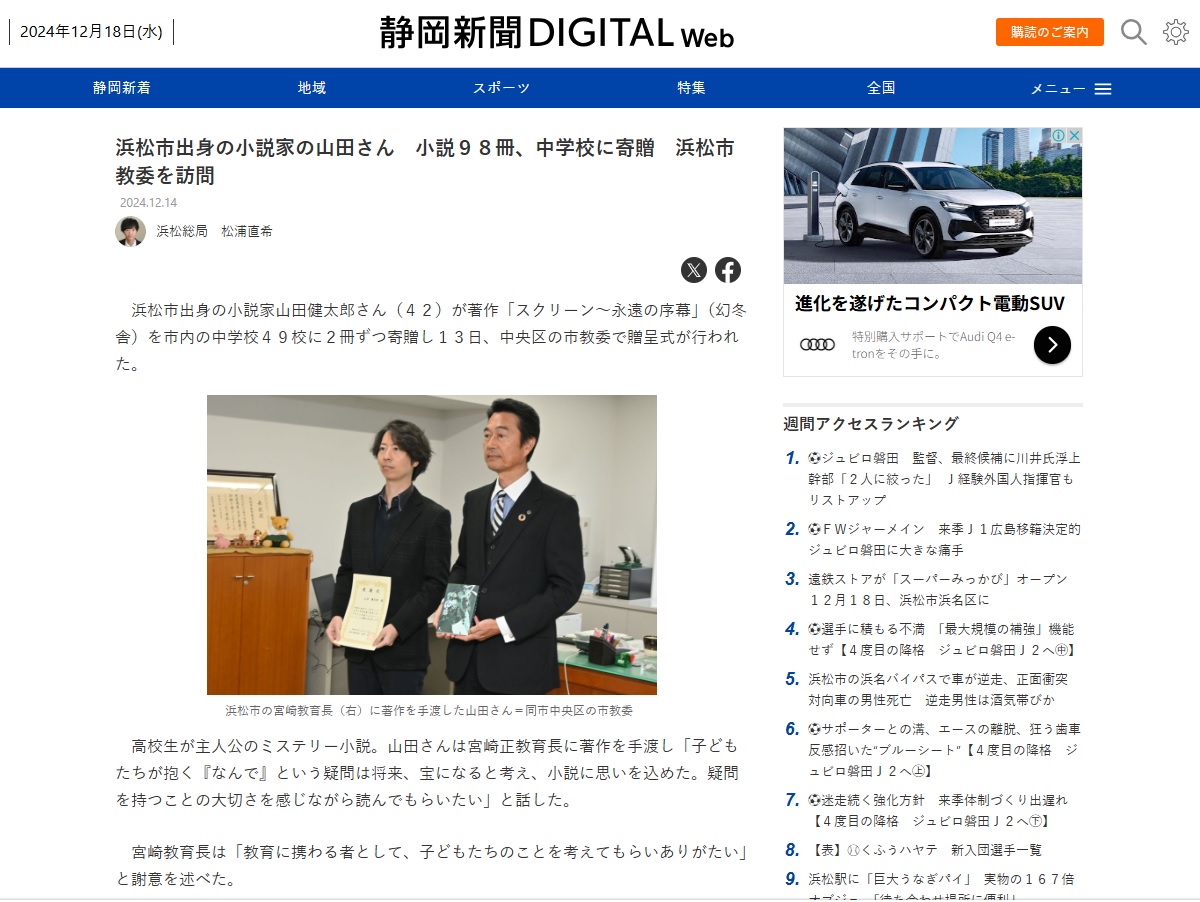Viewport: 1200px width, 902px height.
Task: Go to the 地域 section
Action: click(x=312, y=88)
